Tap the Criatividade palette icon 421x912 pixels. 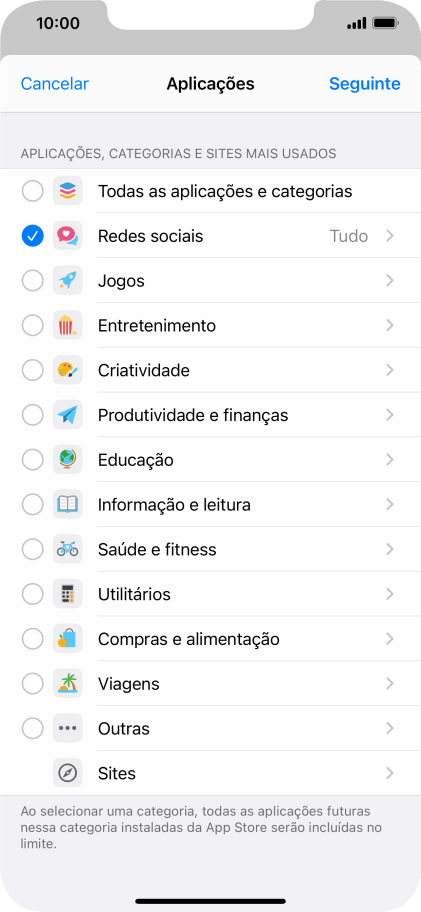(x=67, y=370)
